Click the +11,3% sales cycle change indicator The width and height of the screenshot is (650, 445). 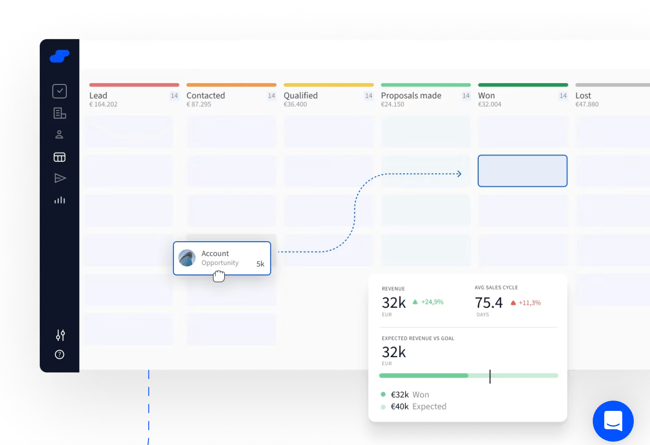tap(526, 303)
